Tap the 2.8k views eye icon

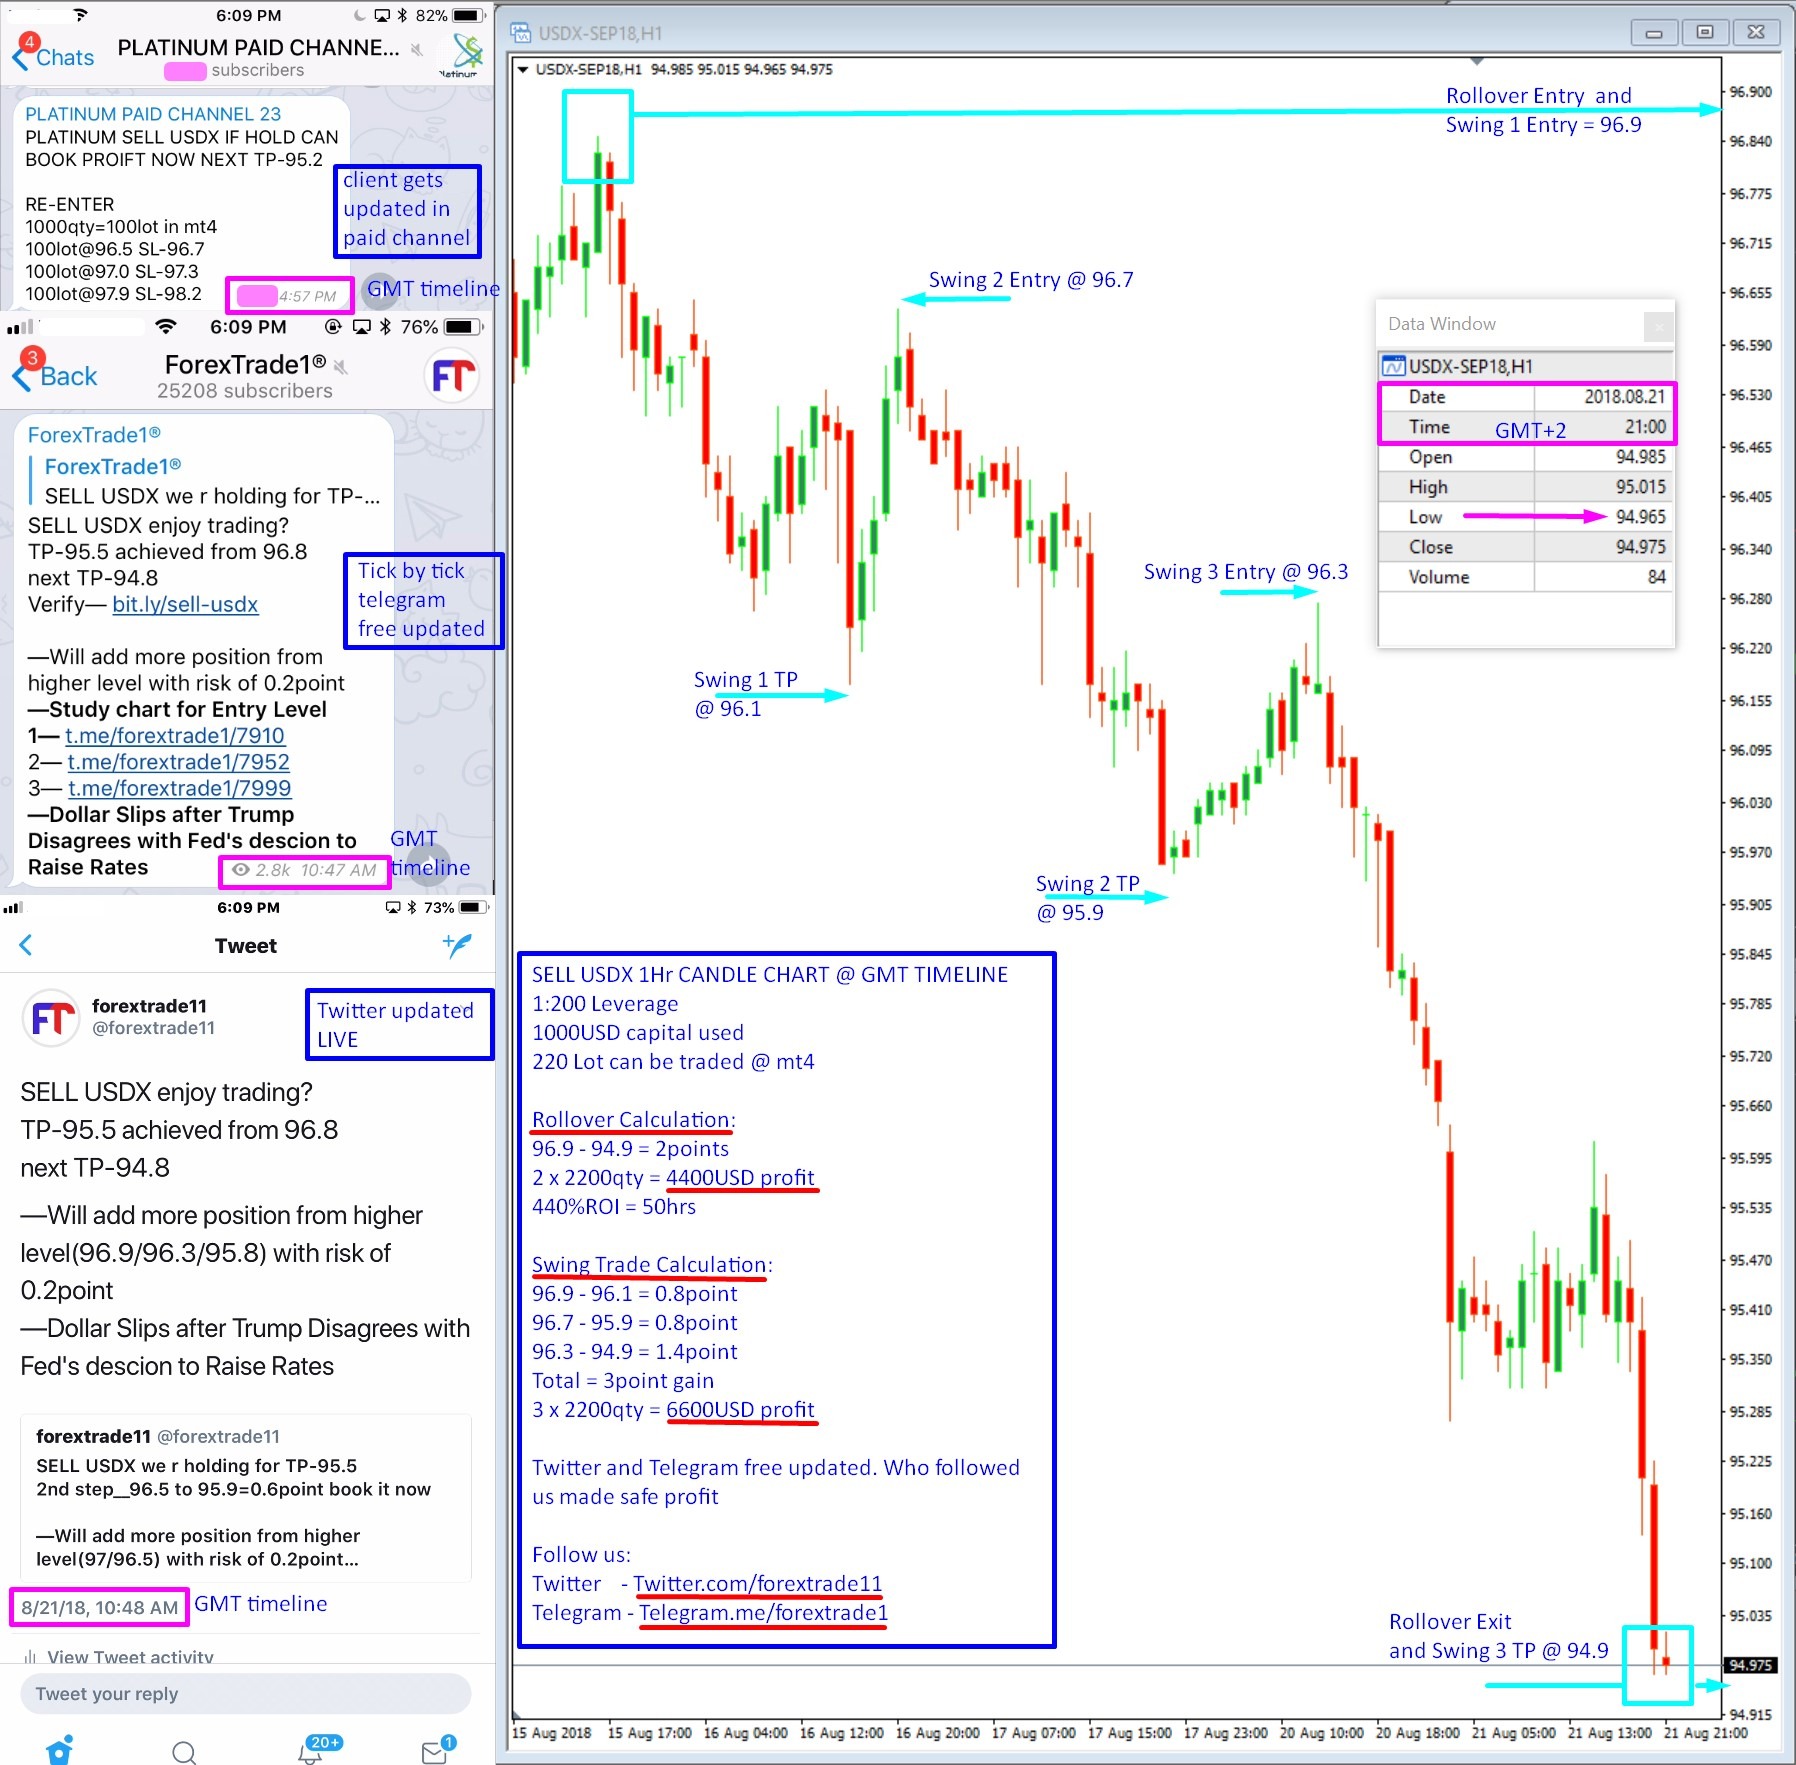(x=240, y=870)
